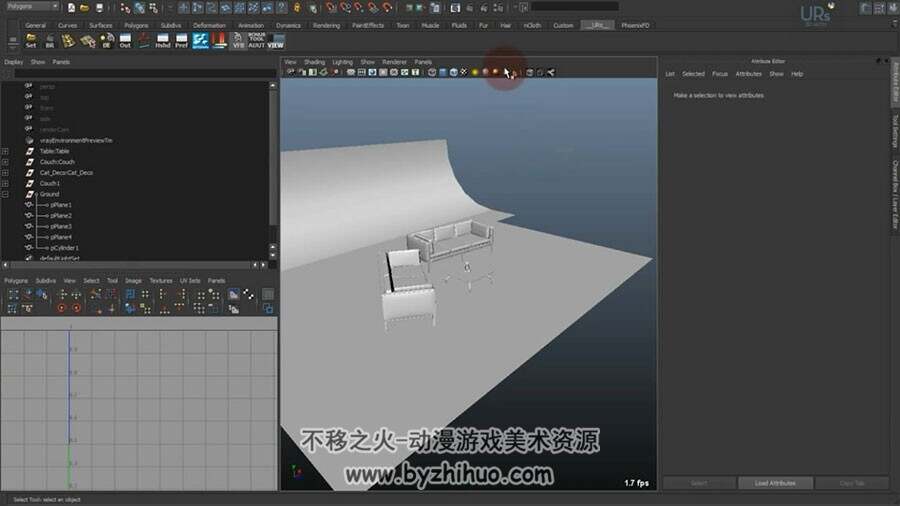Click the Bonus Tool AUUT shelf button
Image resolution: width=900 pixels, height=506 pixels.
click(x=257, y=41)
